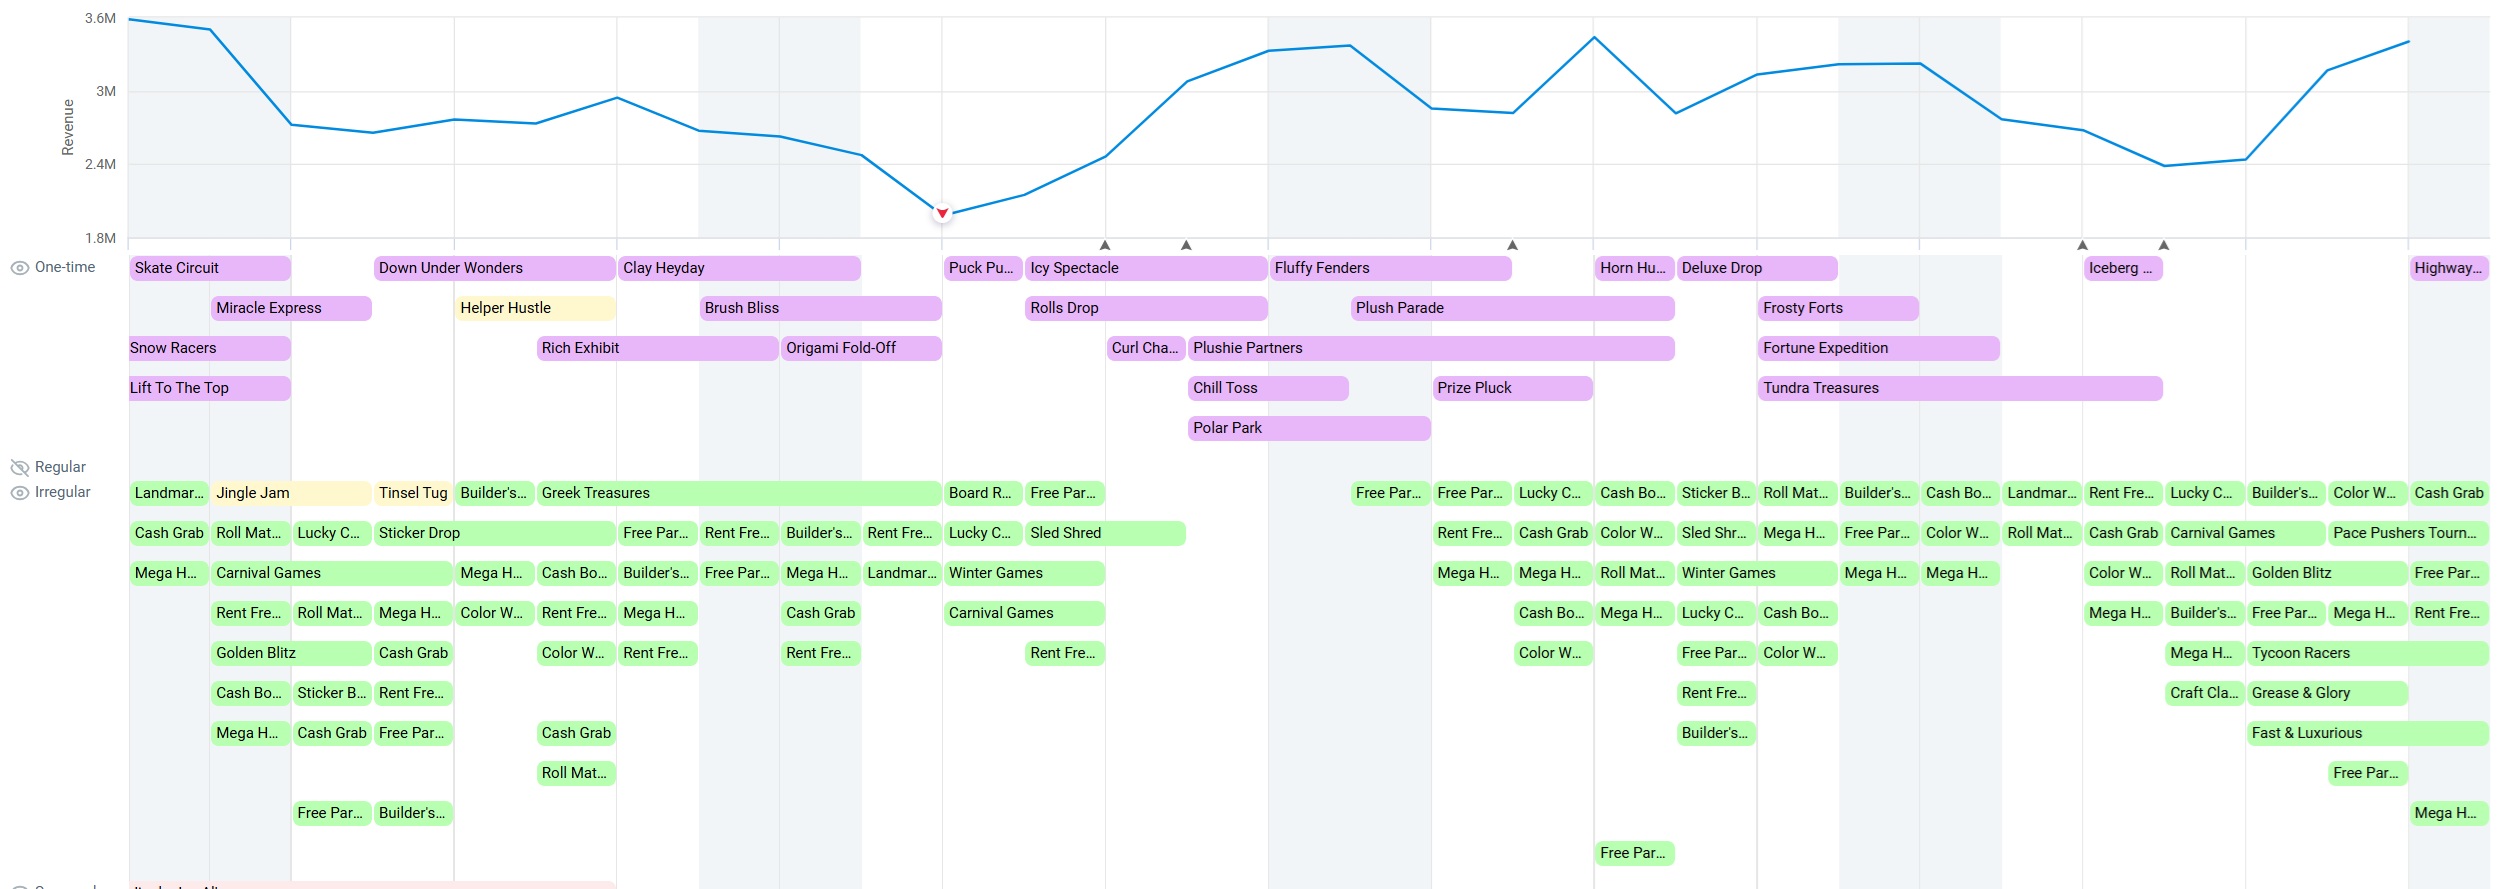Open the Frosty Forts event

(x=1838, y=308)
